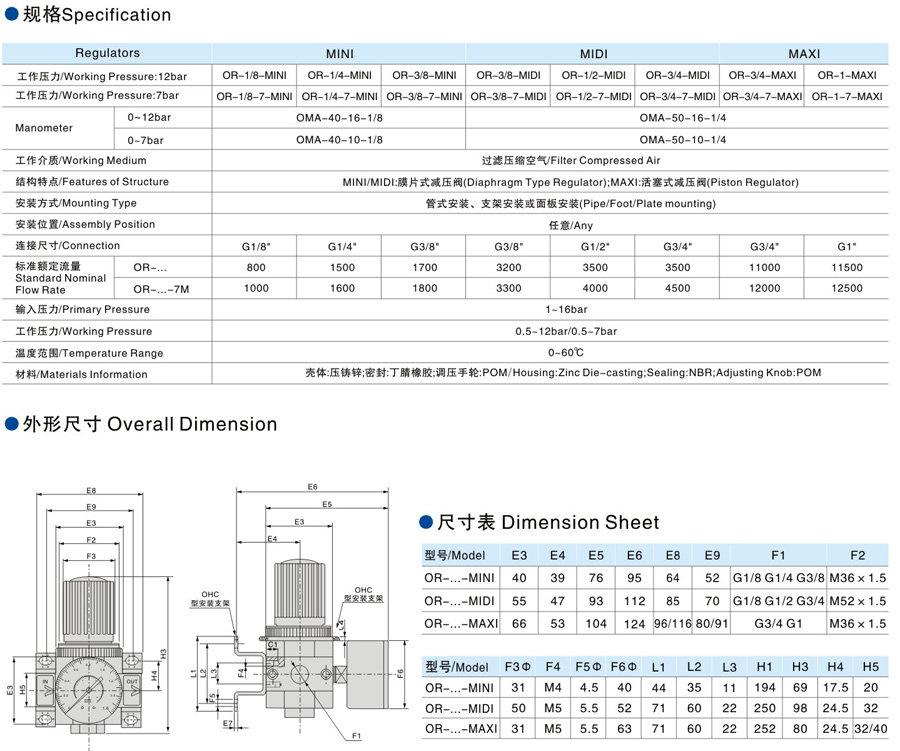The width and height of the screenshot is (900, 751).
Task: Select the MINI column header in specification table
Action: click(339, 54)
